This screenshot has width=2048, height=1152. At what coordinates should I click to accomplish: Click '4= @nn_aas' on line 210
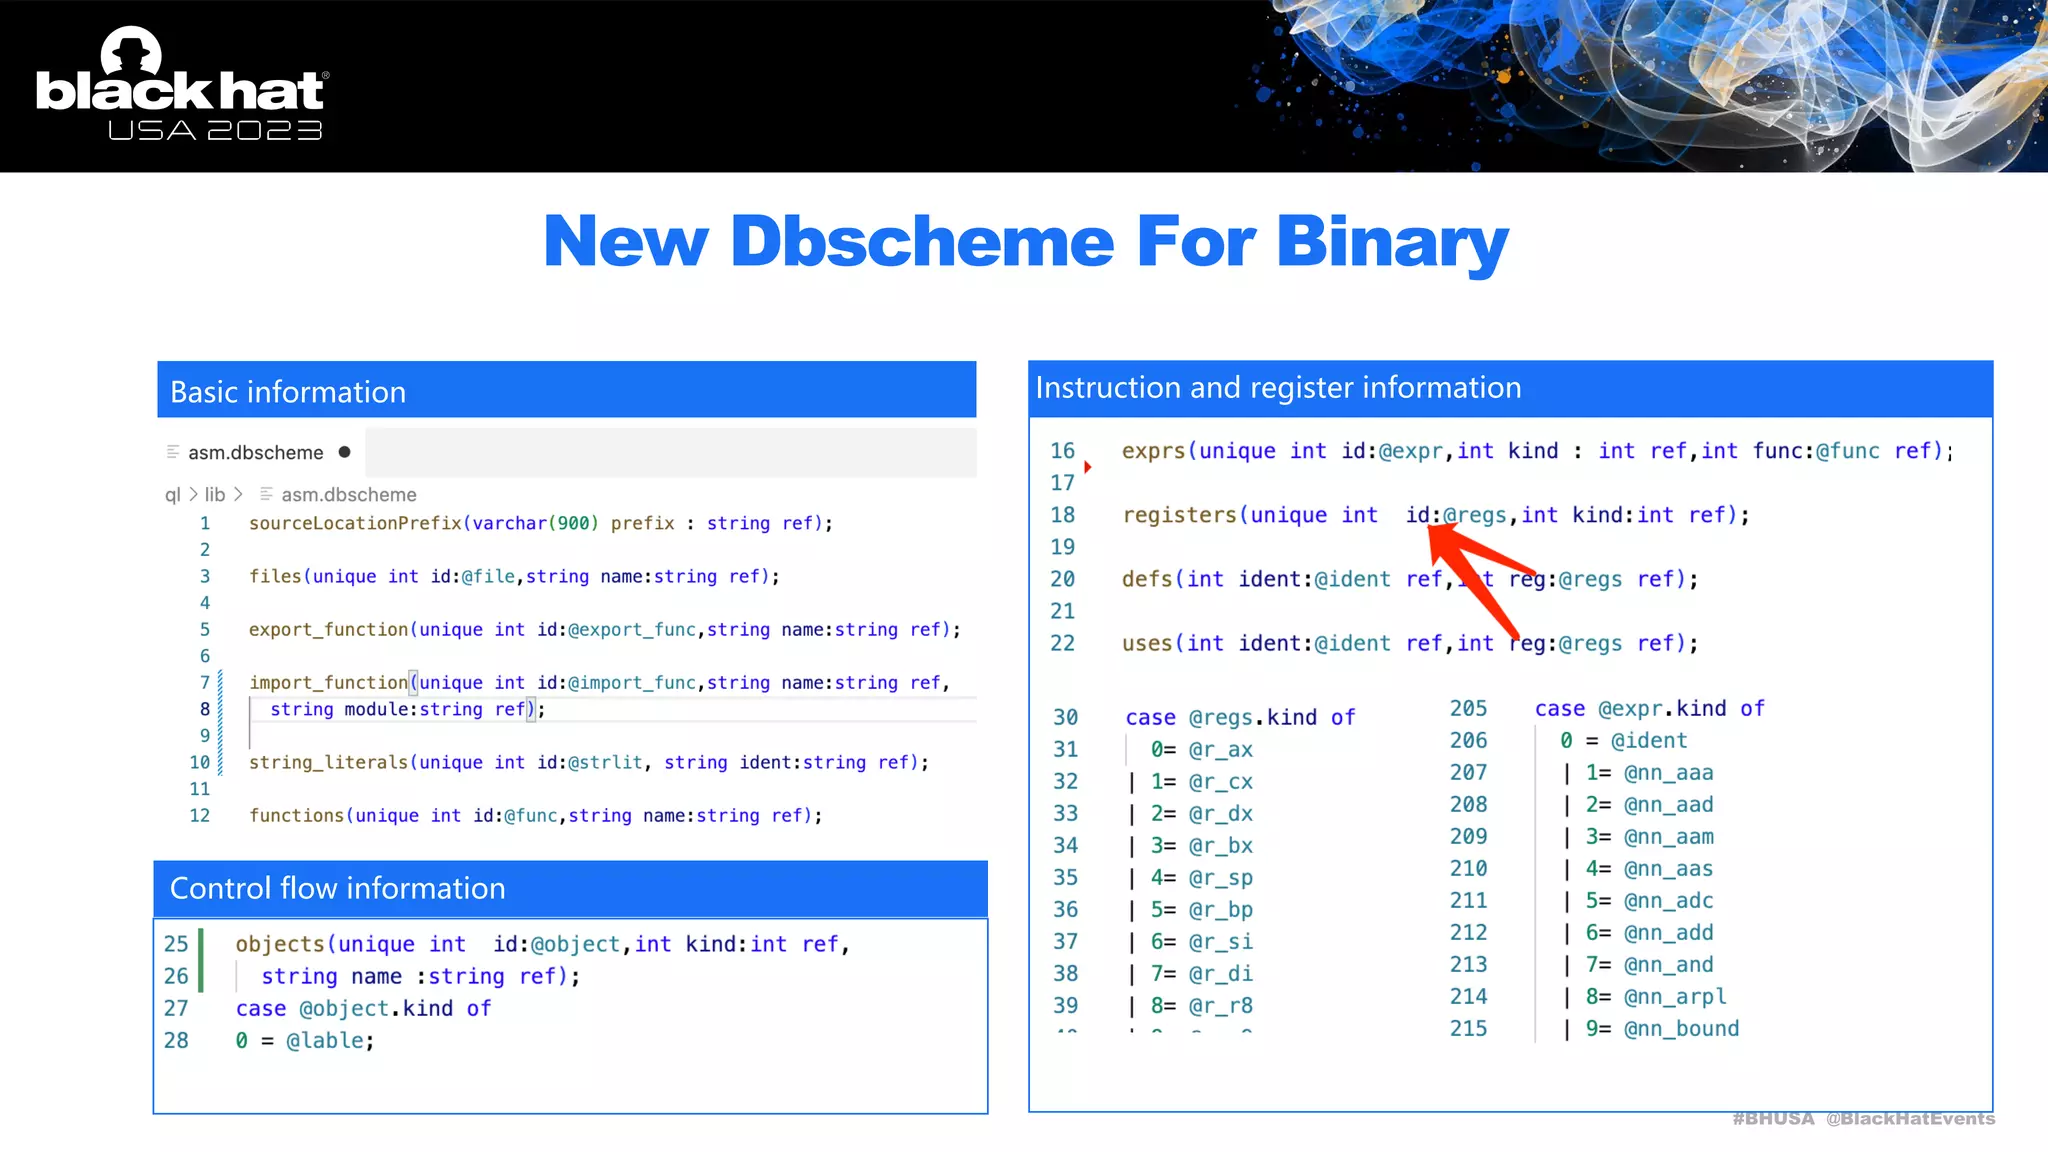pos(1650,868)
